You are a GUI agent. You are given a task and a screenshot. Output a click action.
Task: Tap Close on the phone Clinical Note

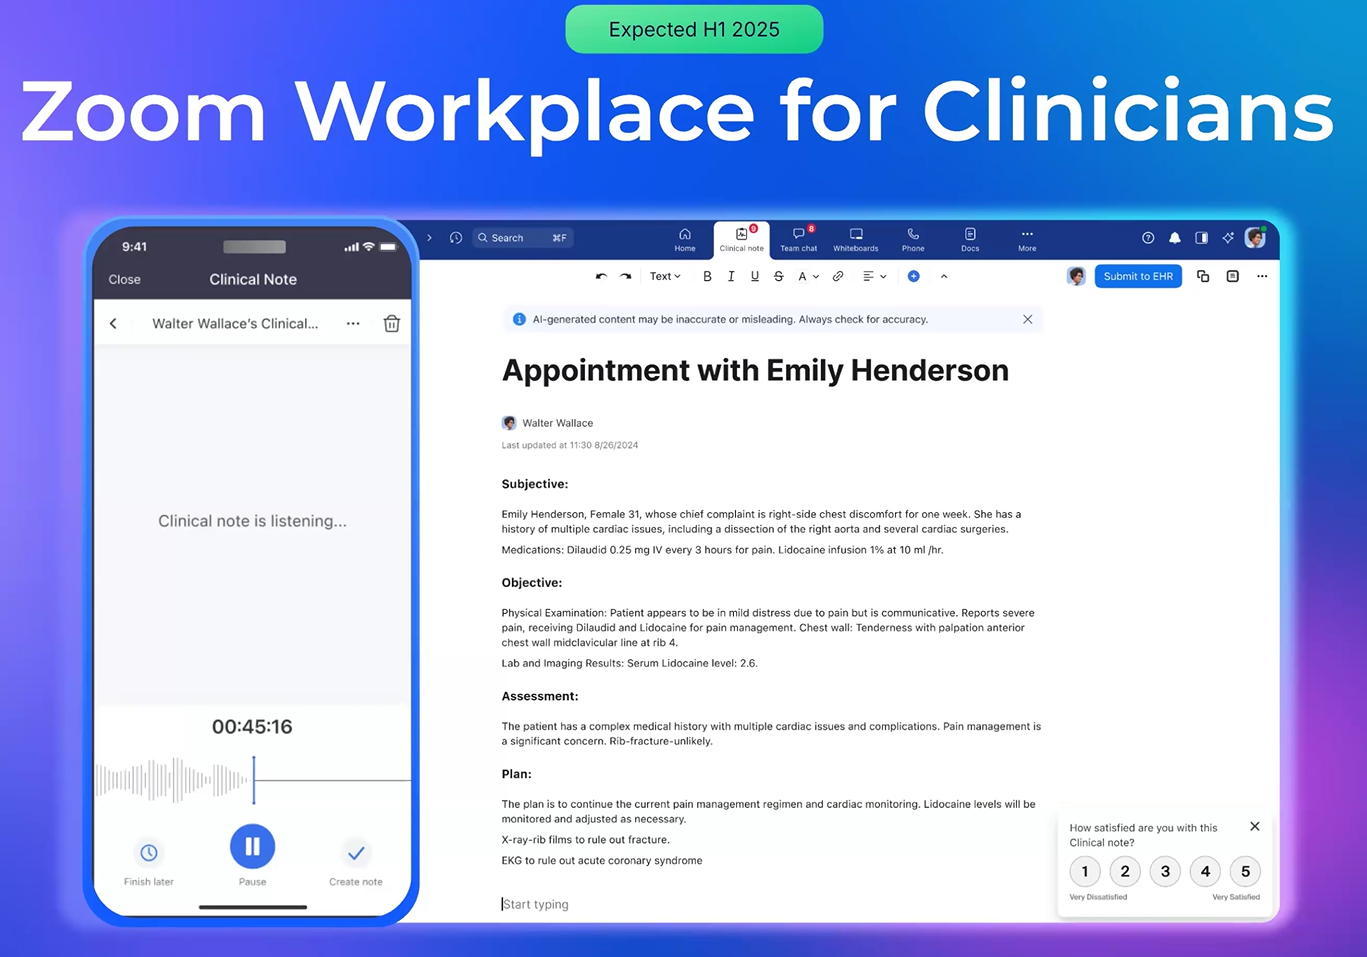coord(124,280)
